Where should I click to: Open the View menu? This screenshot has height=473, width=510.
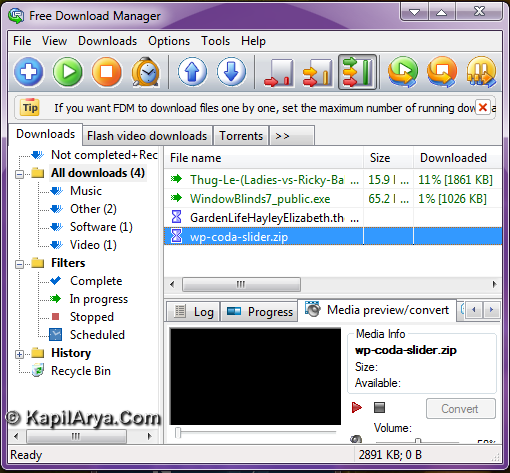coord(54,41)
